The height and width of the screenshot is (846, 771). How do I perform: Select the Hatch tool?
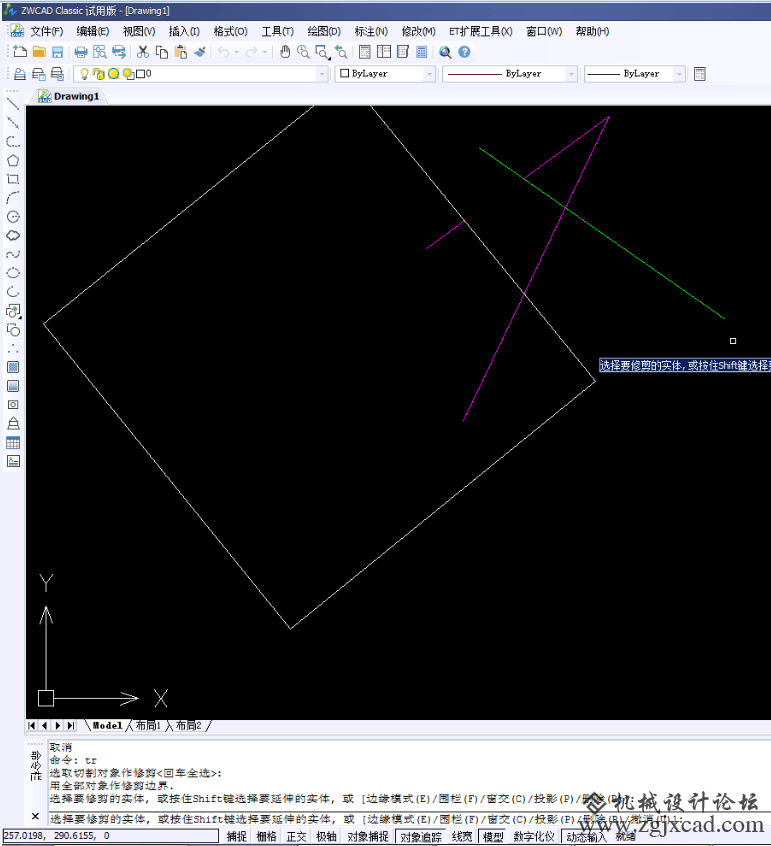[x=13, y=367]
